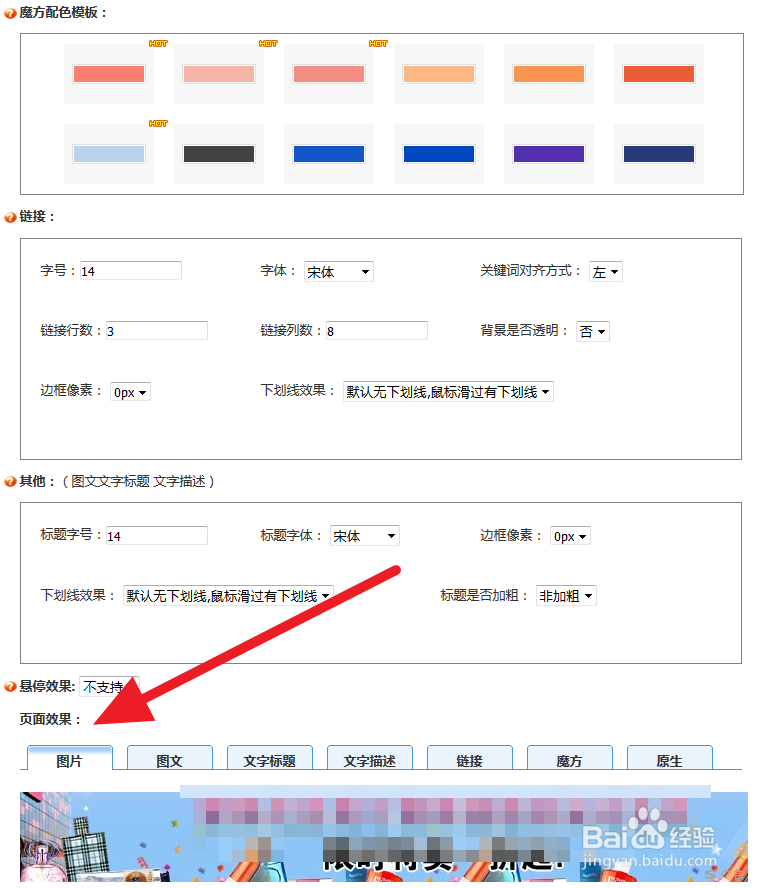Click the 标题字号 input field
This screenshot has width=759, height=888.
click(157, 536)
